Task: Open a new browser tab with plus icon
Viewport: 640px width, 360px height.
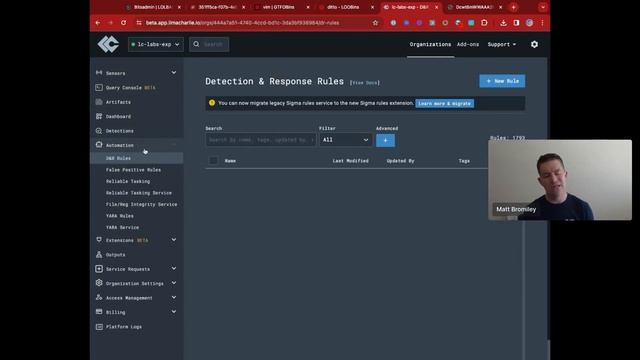Action: point(513,7)
